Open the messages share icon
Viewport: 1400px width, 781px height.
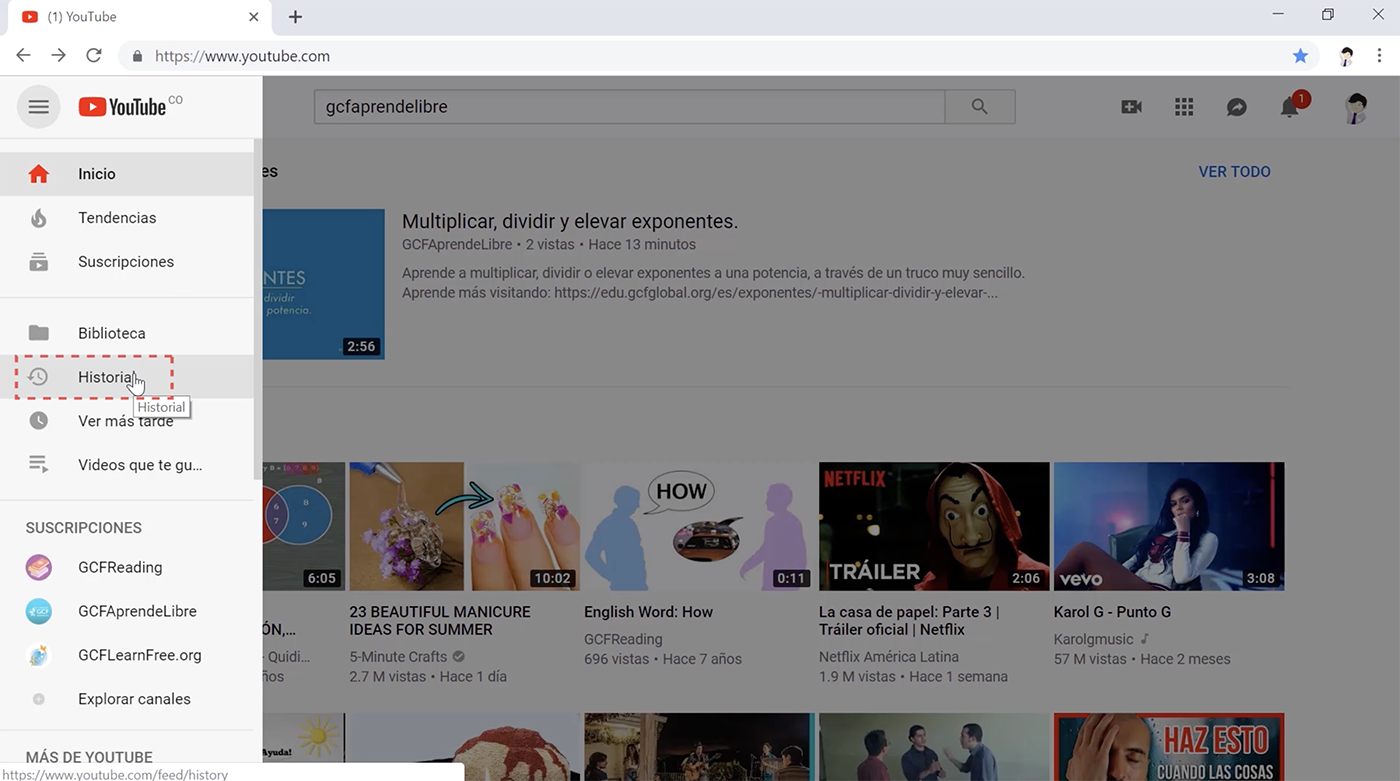(1237, 107)
